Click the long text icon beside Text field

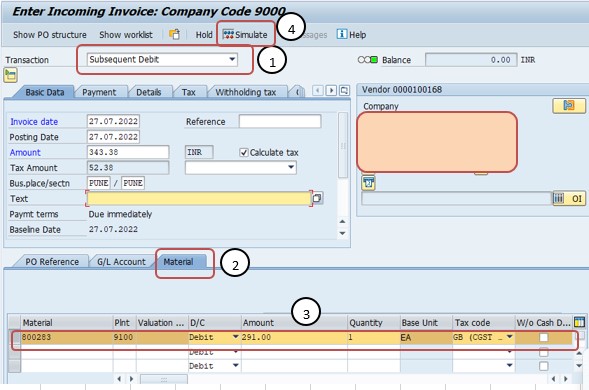317,198
